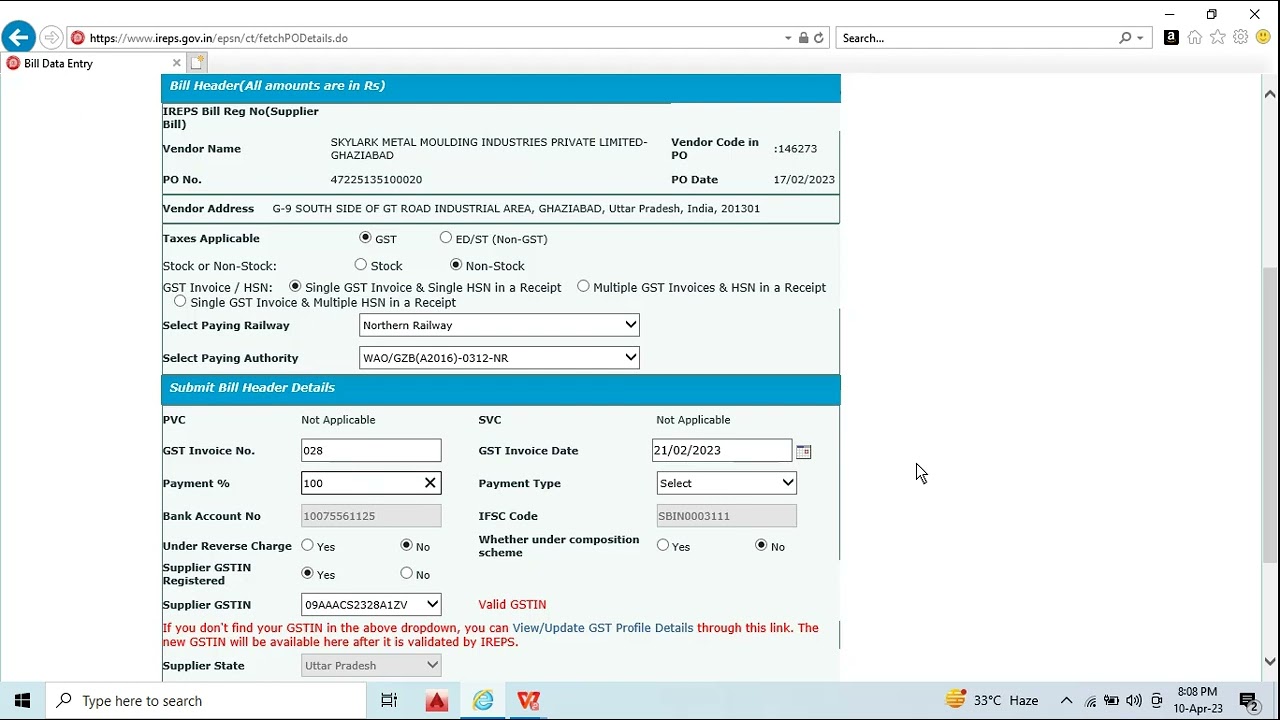Viewport: 1280px width, 720px height.
Task: Select Single GST Invoice & Multiple HSN option
Action: pyautogui.click(x=180, y=301)
